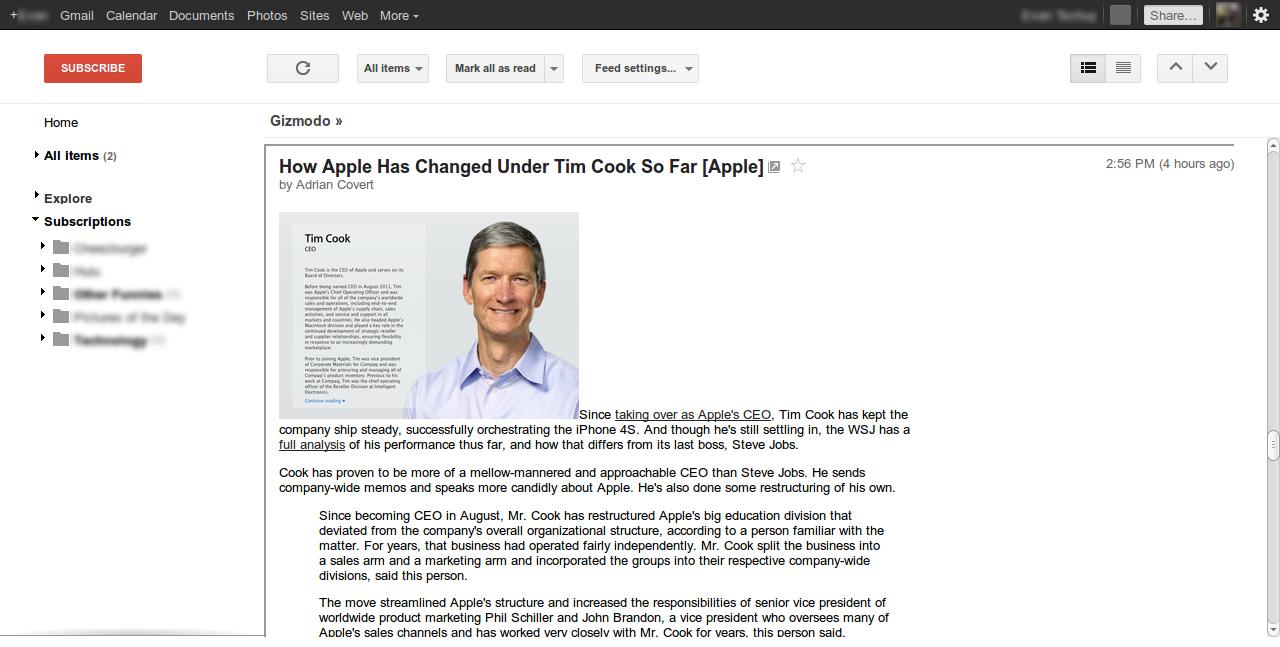
Task: Toggle the Technology folder expander
Action: pyautogui.click(x=42, y=338)
